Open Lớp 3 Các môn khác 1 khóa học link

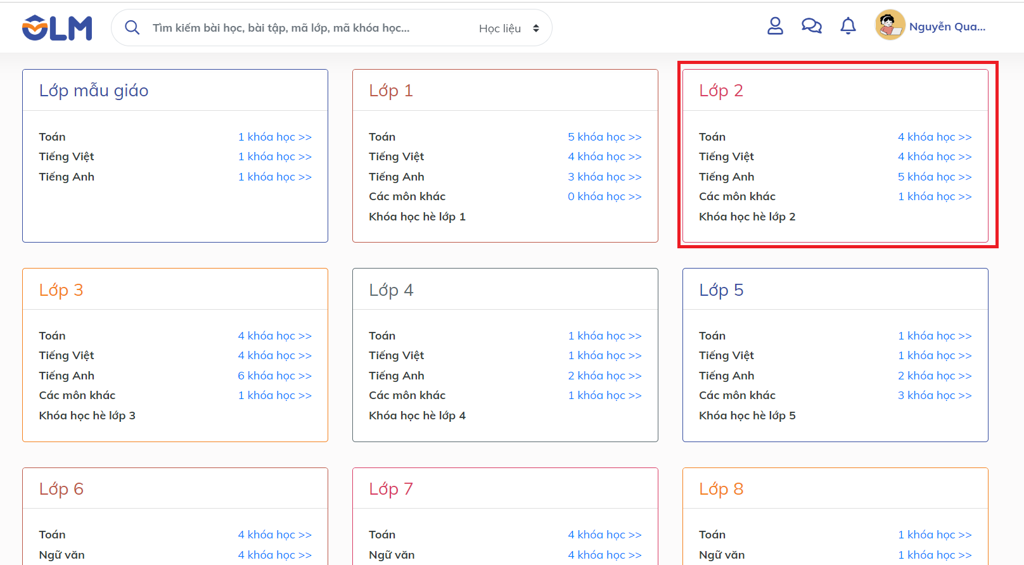[x=274, y=395]
